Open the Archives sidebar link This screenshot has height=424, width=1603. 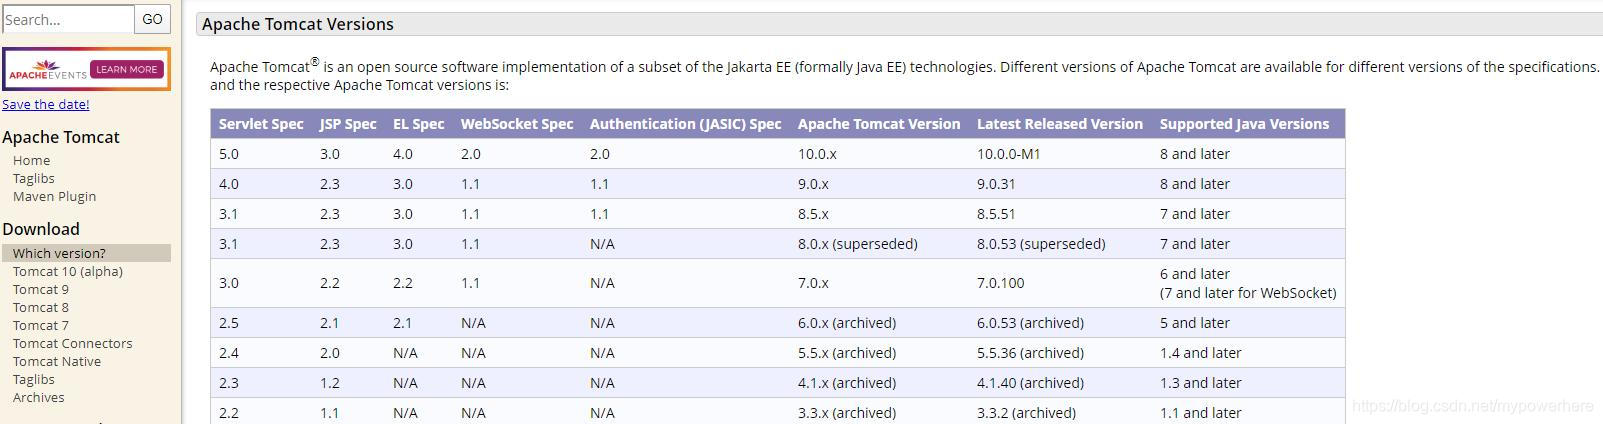pyautogui.click(x=39, y=397)
